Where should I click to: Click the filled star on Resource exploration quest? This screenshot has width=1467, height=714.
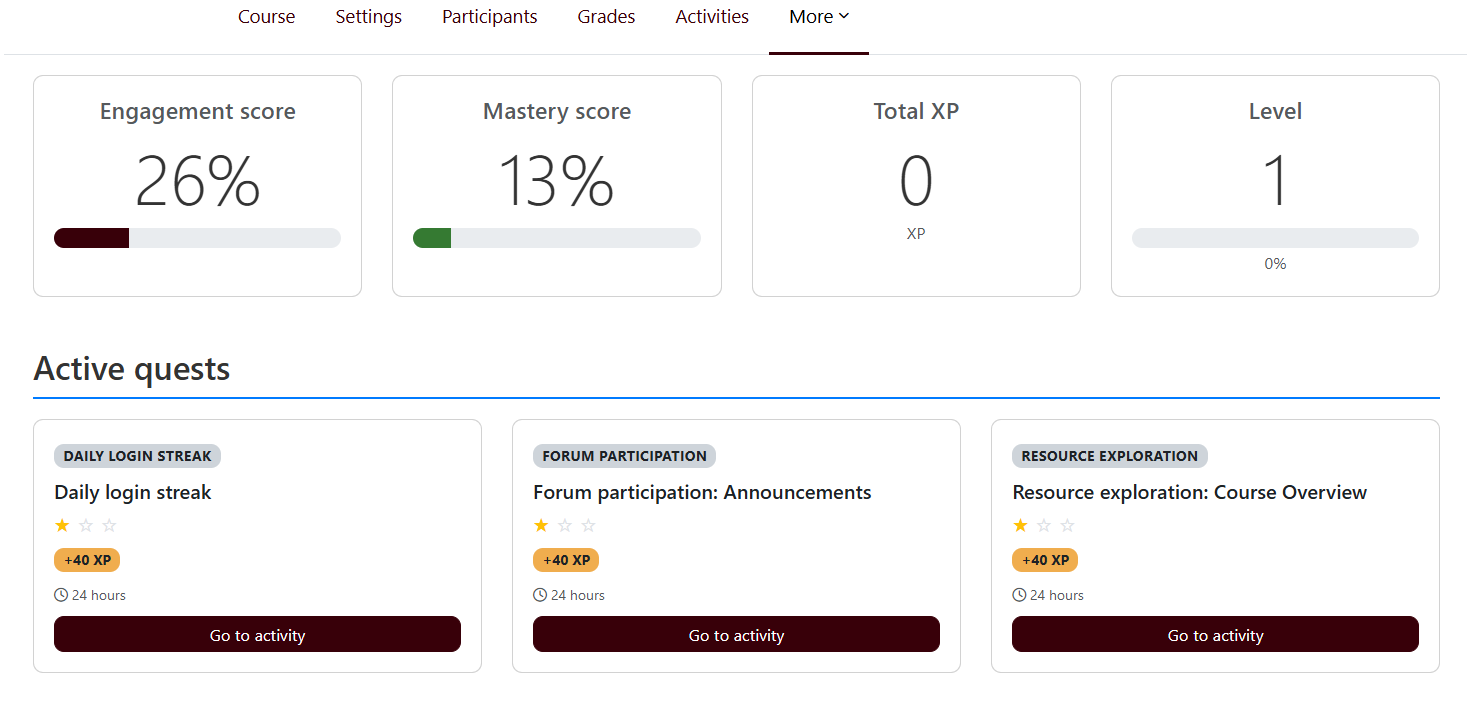click(1020, 524)
